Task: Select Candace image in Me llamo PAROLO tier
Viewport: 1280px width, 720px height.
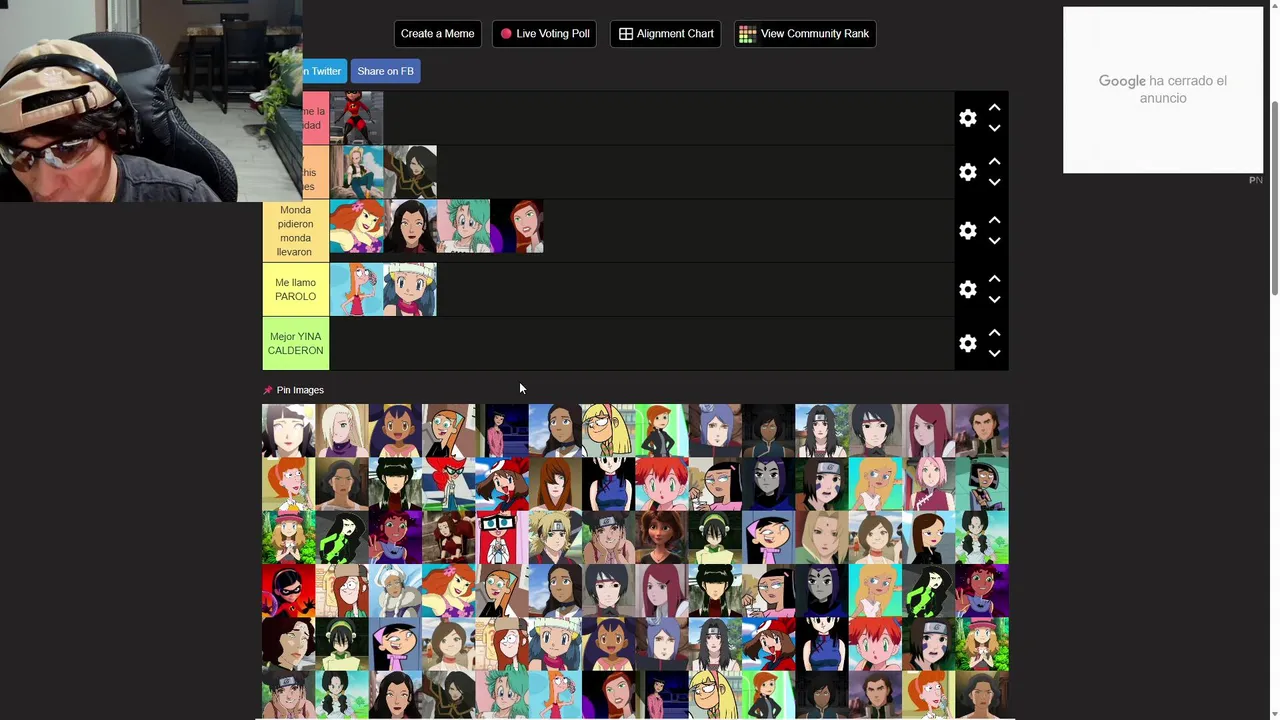Action: click(356, 290)
